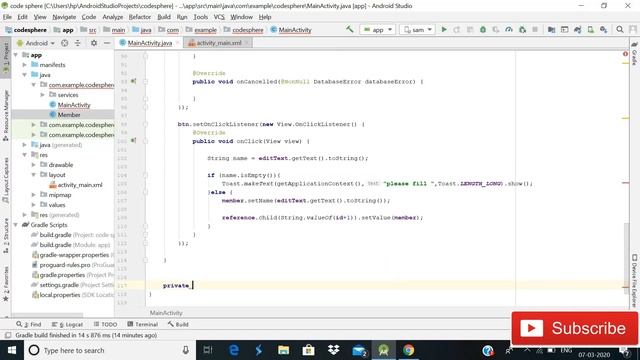
Task: Collapse the Gradle Scripts node
Action: [16, 225]
